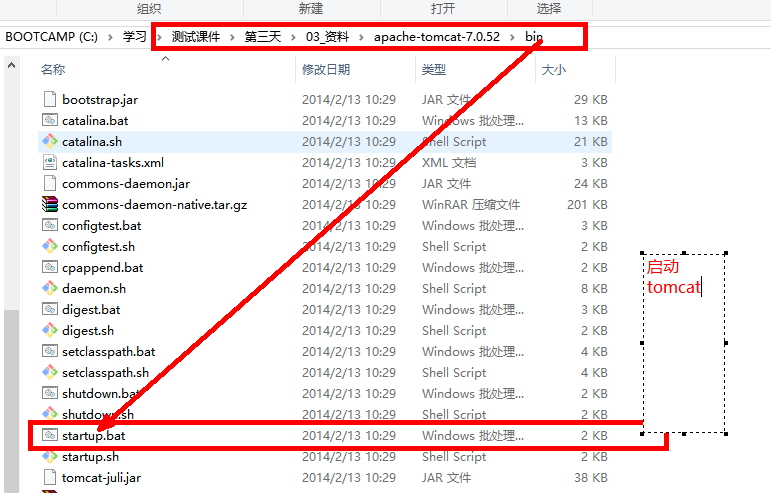Select the daemon.sh script icon
This screenshot has height=493, width=771.
pyautogui.click(x=50, y=289)
